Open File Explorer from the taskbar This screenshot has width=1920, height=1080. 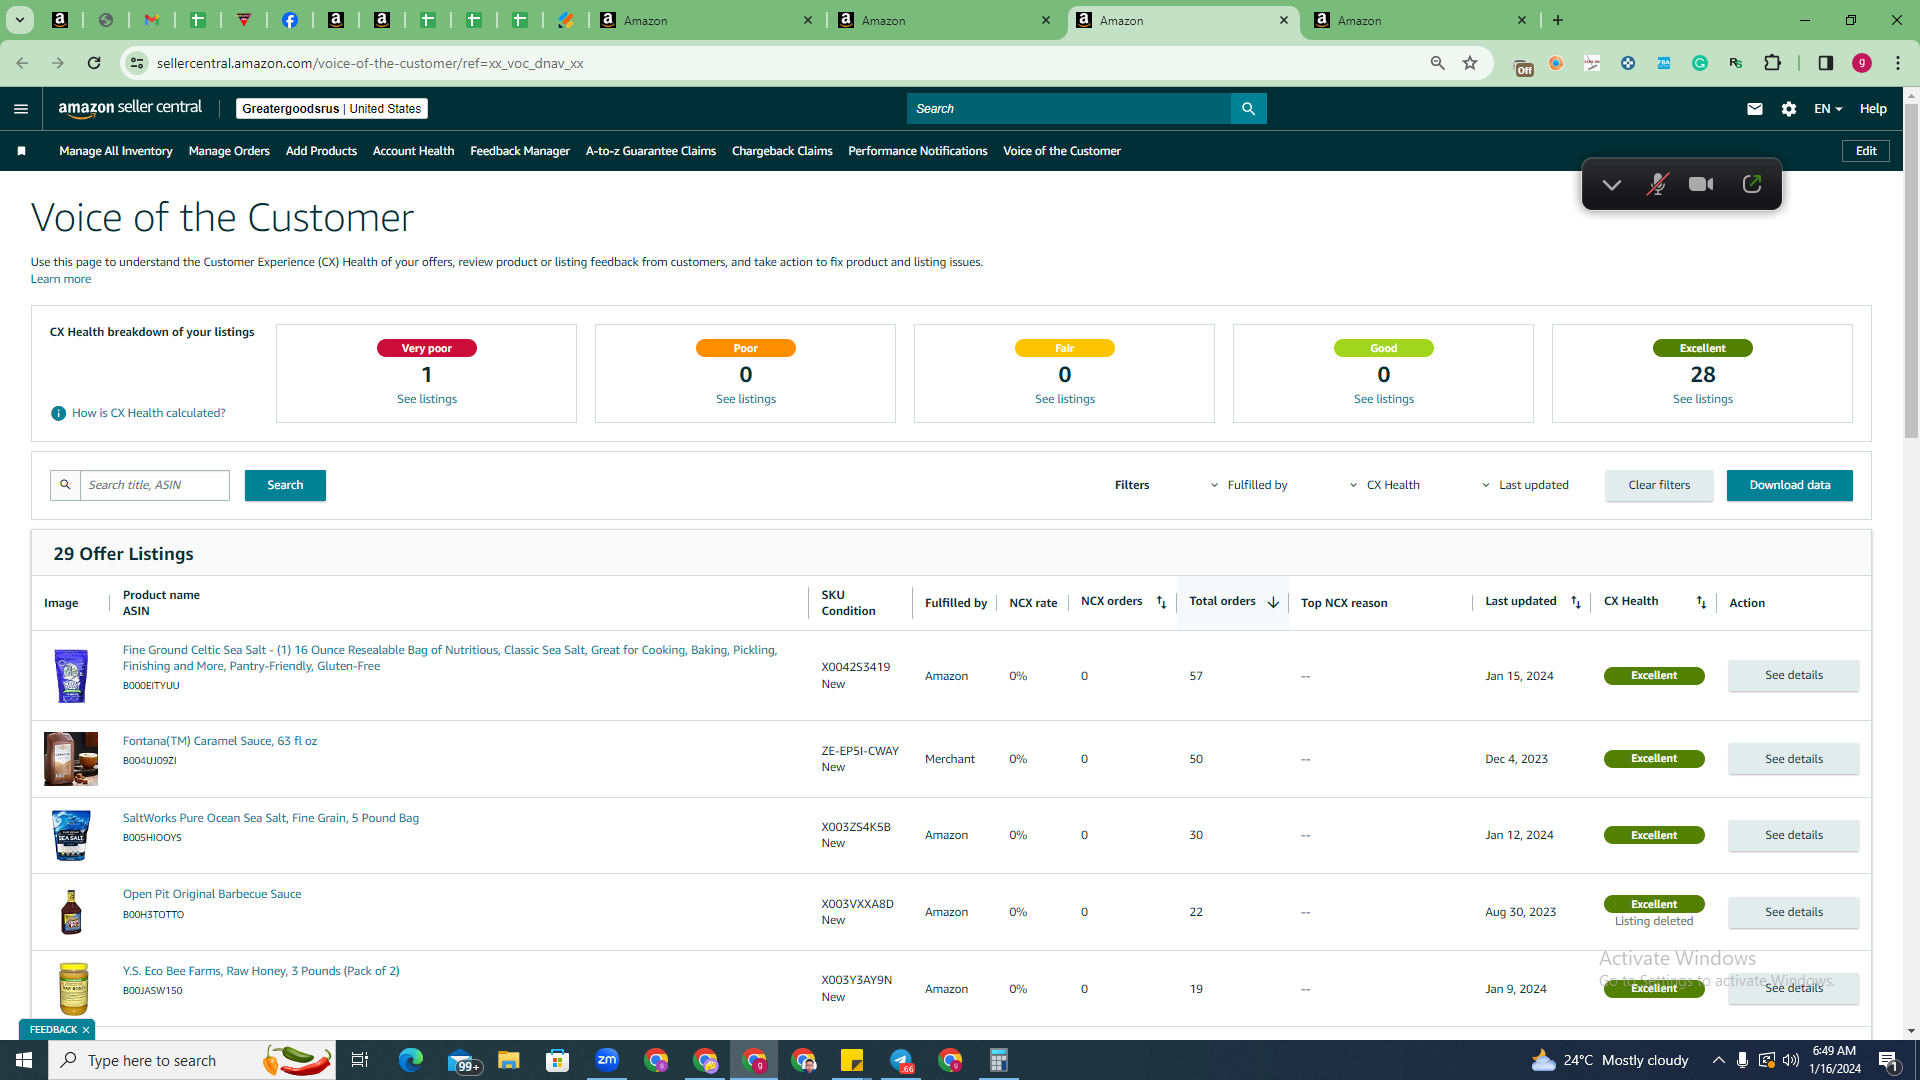click(509, 1060)
